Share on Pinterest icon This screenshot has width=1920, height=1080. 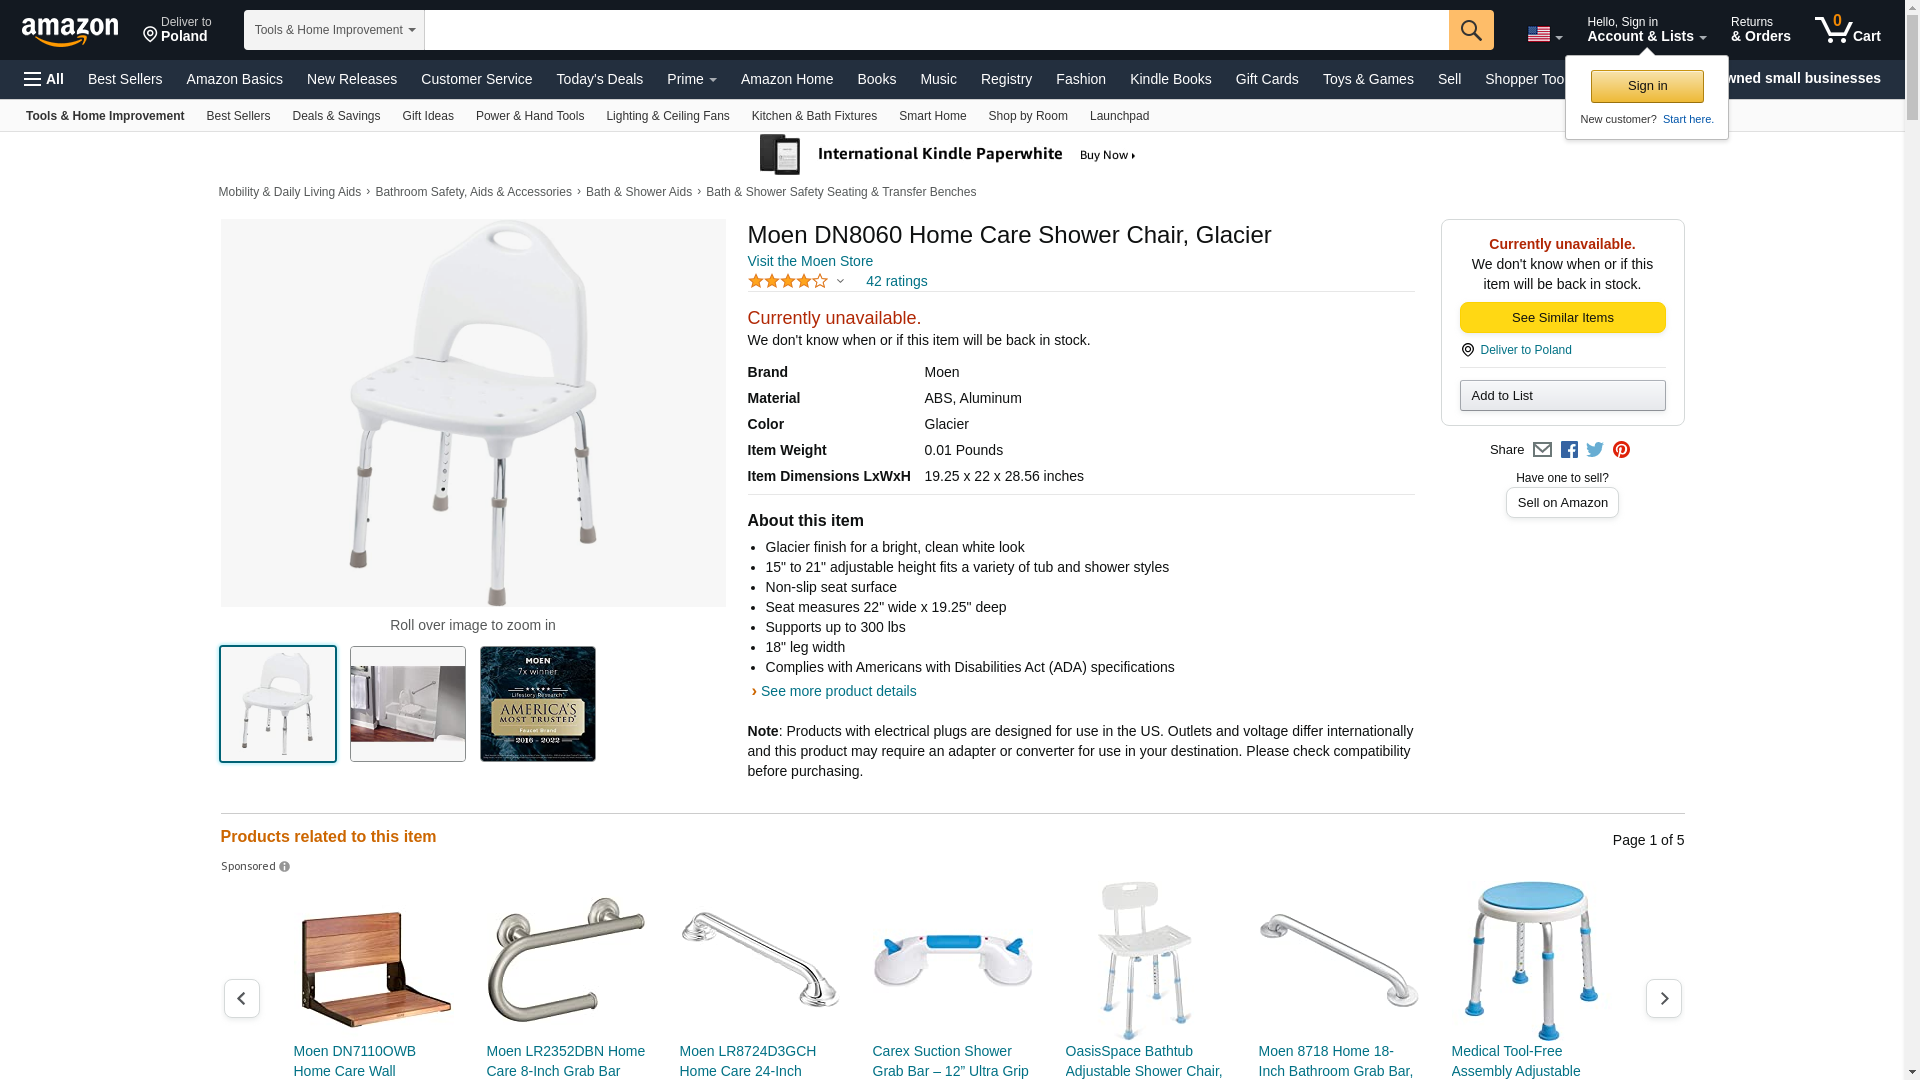click(x=1621, y=450)
